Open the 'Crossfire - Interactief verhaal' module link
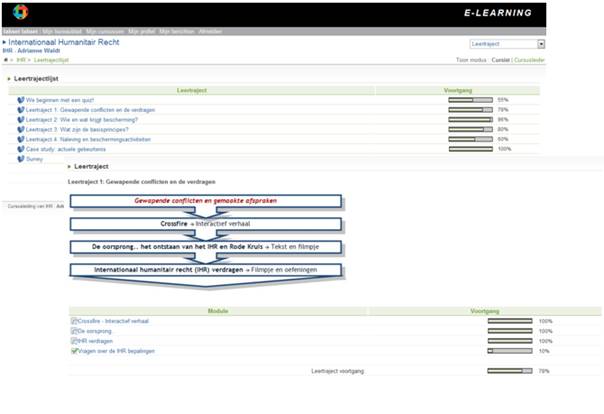The image size is (604, 414). click(x=113, y=321)
